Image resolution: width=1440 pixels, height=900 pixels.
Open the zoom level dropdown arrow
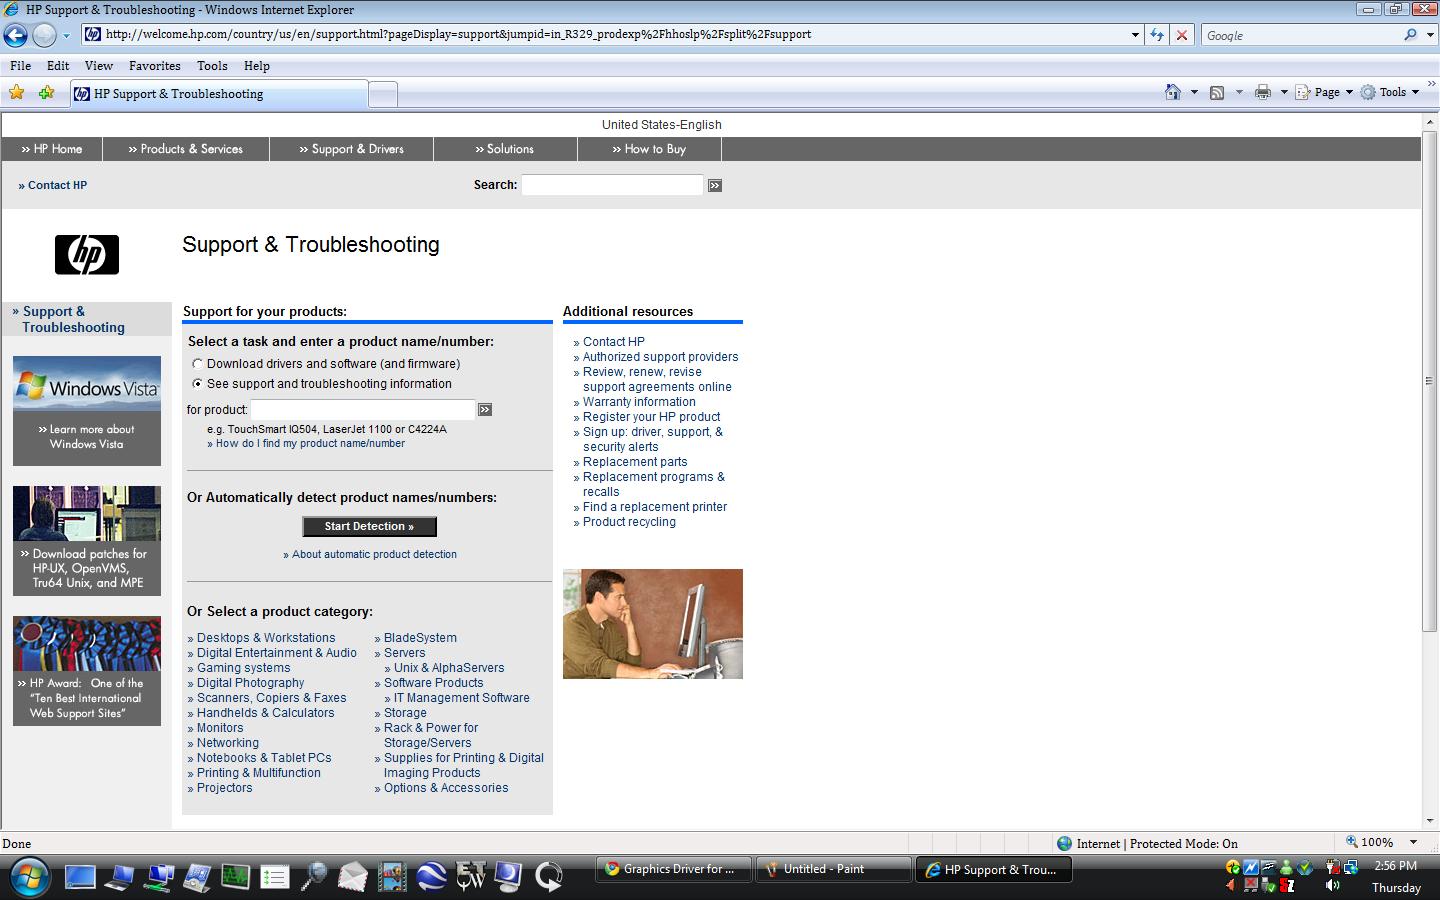point(1413,843)
